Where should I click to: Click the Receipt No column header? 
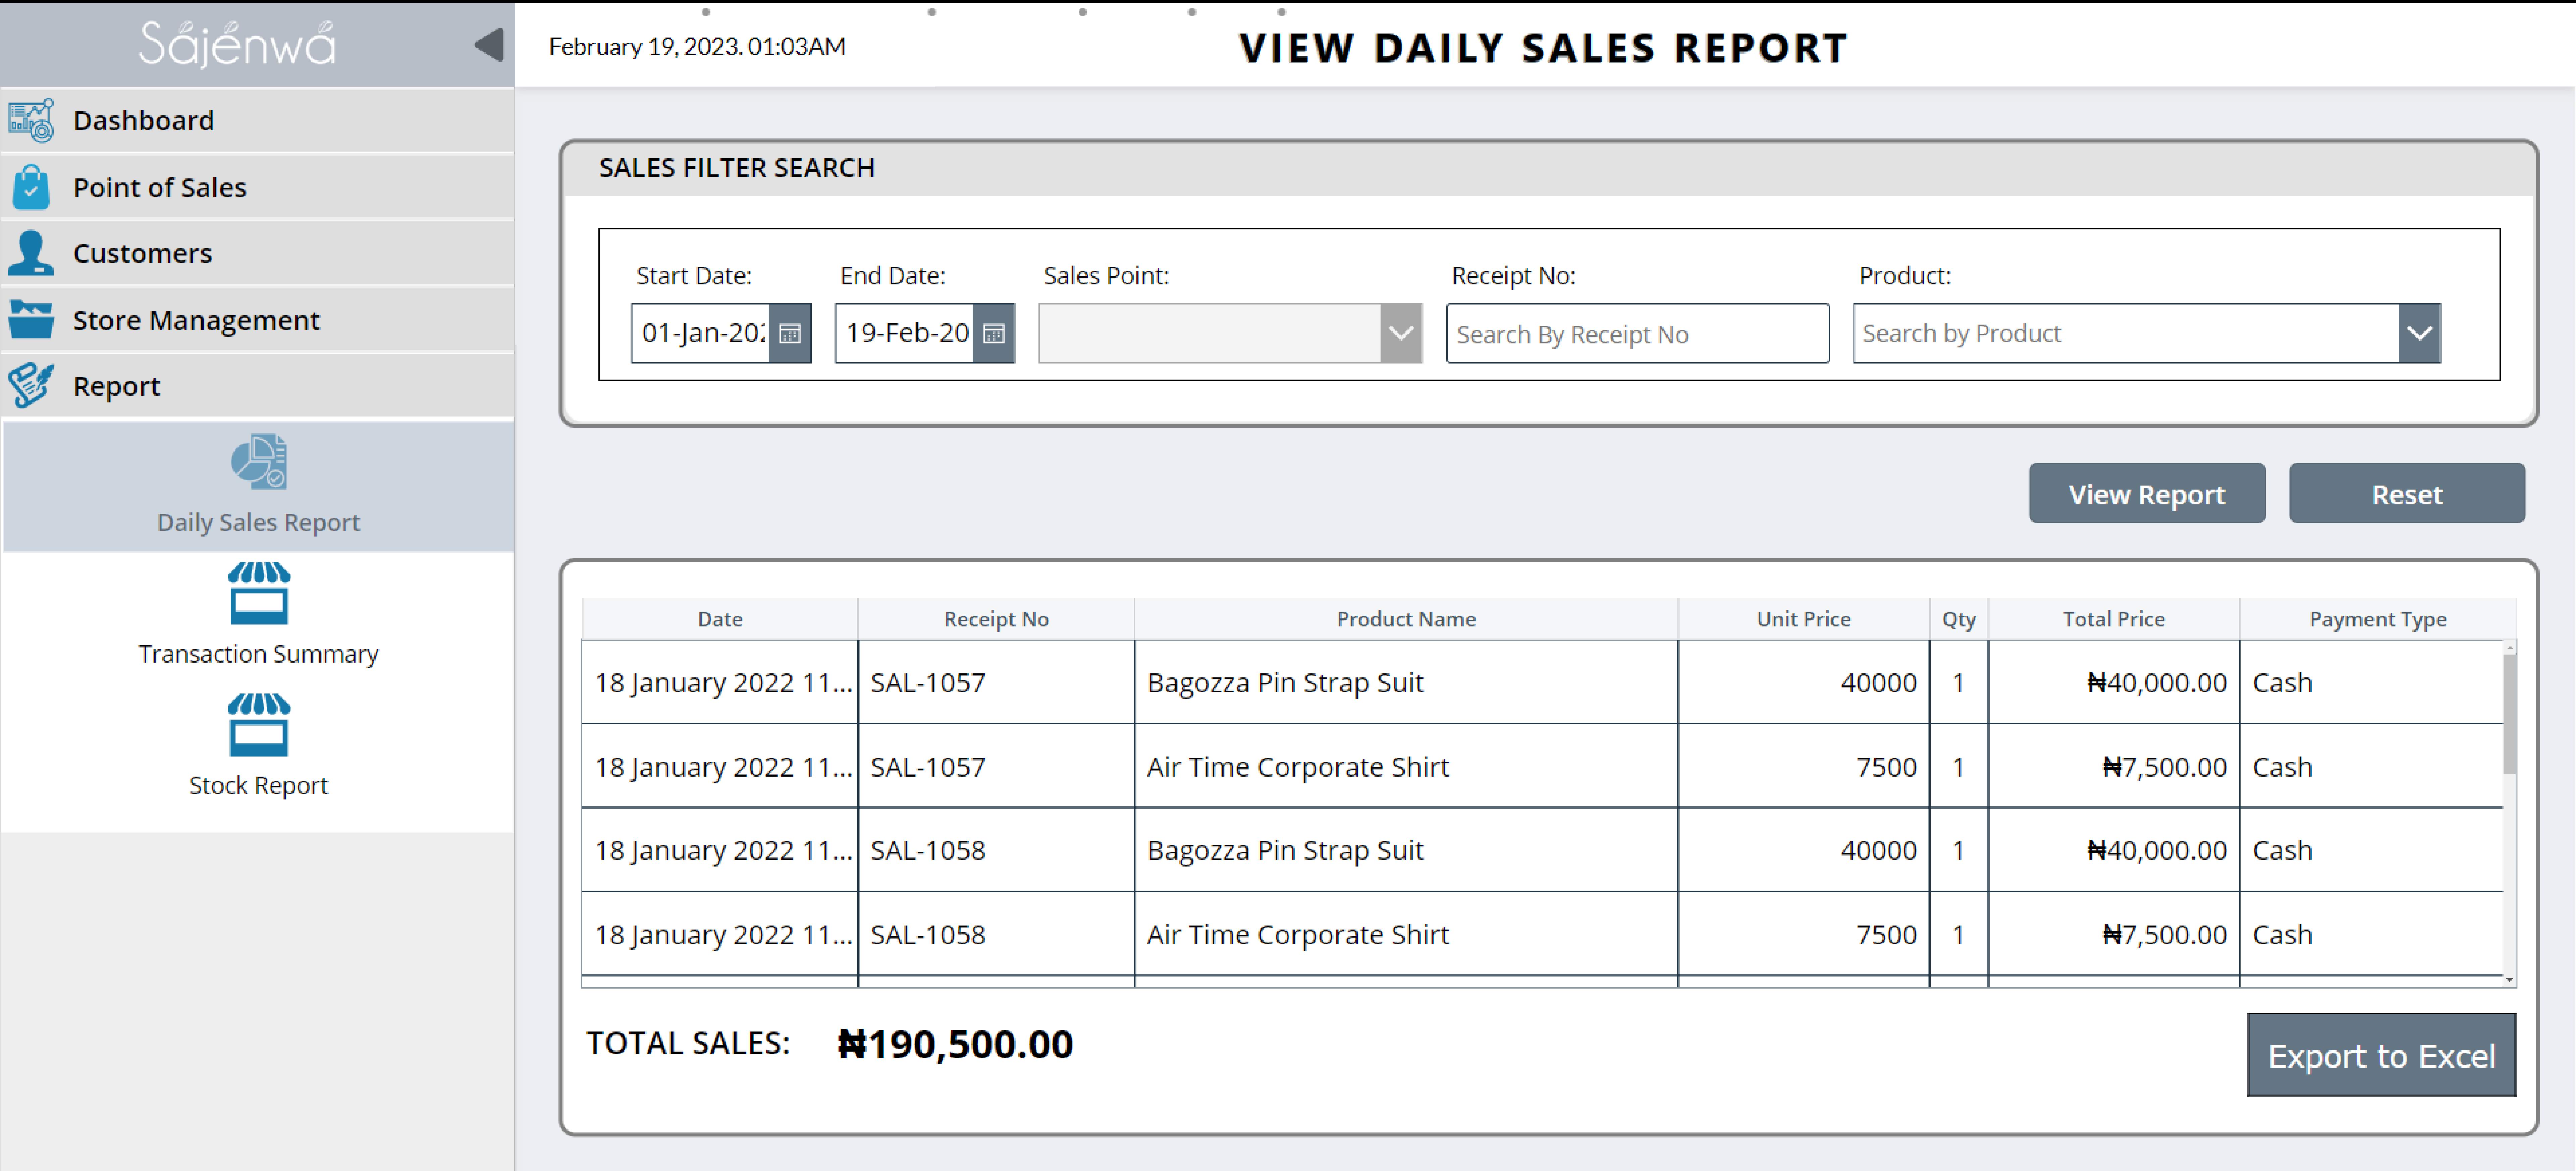[996, 619]
